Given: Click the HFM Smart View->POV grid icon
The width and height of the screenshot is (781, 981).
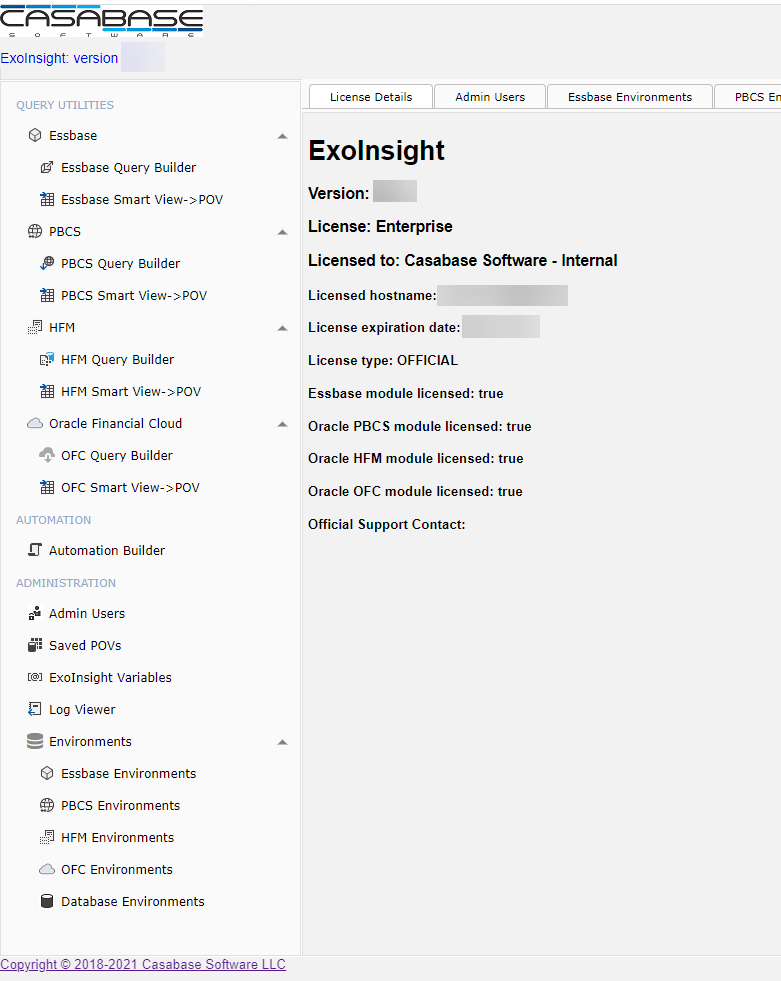Looking at the screenshot, I should tap(47, 392).
